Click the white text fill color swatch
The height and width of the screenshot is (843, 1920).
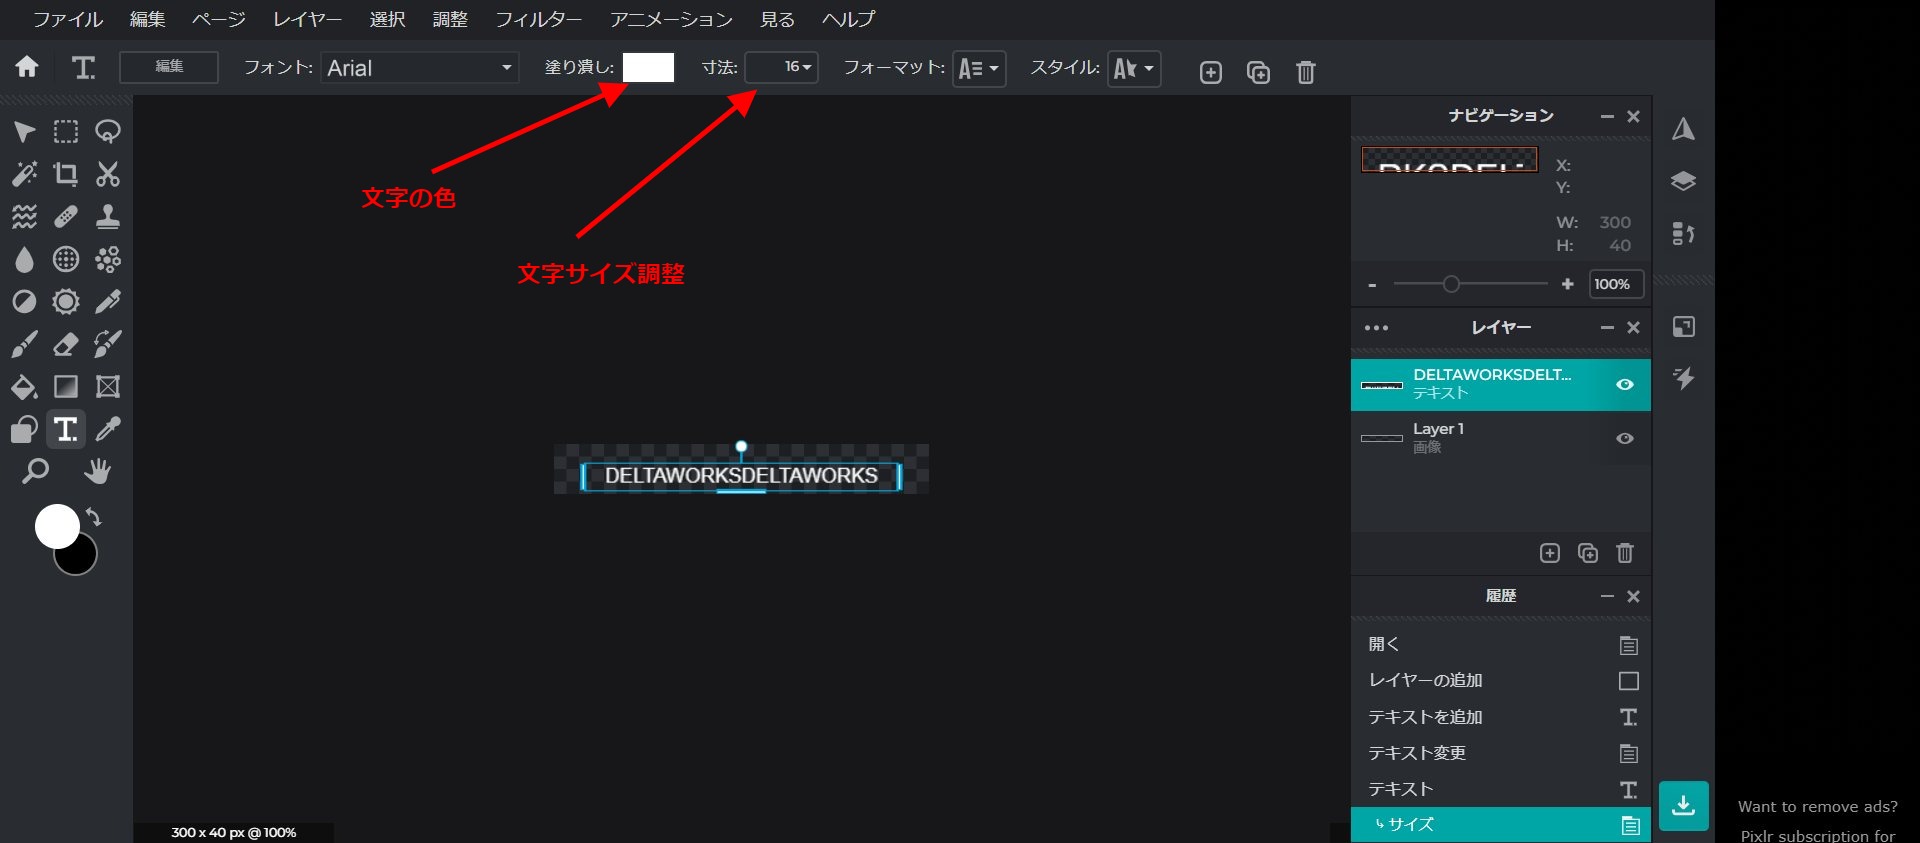tap(648, 68)
